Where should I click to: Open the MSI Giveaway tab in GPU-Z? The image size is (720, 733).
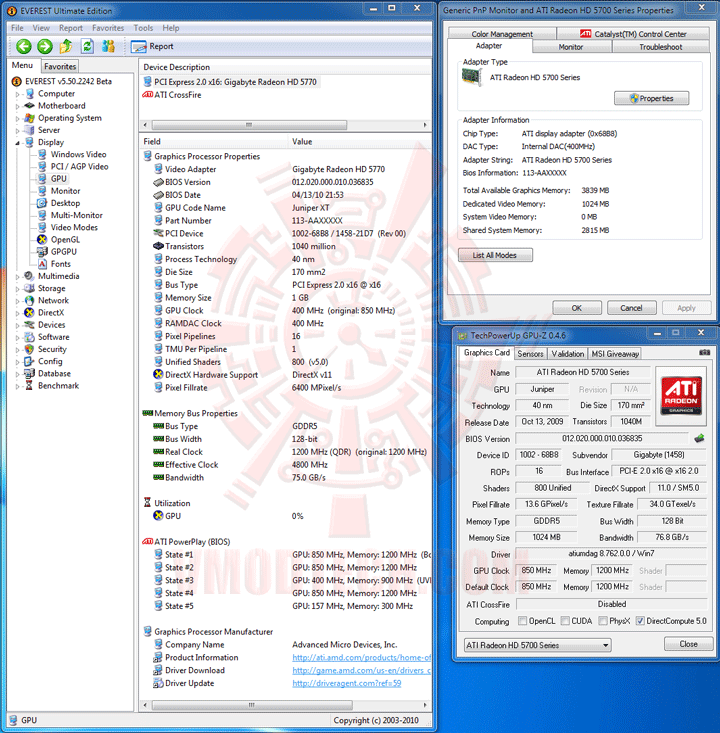coord(615,354)
